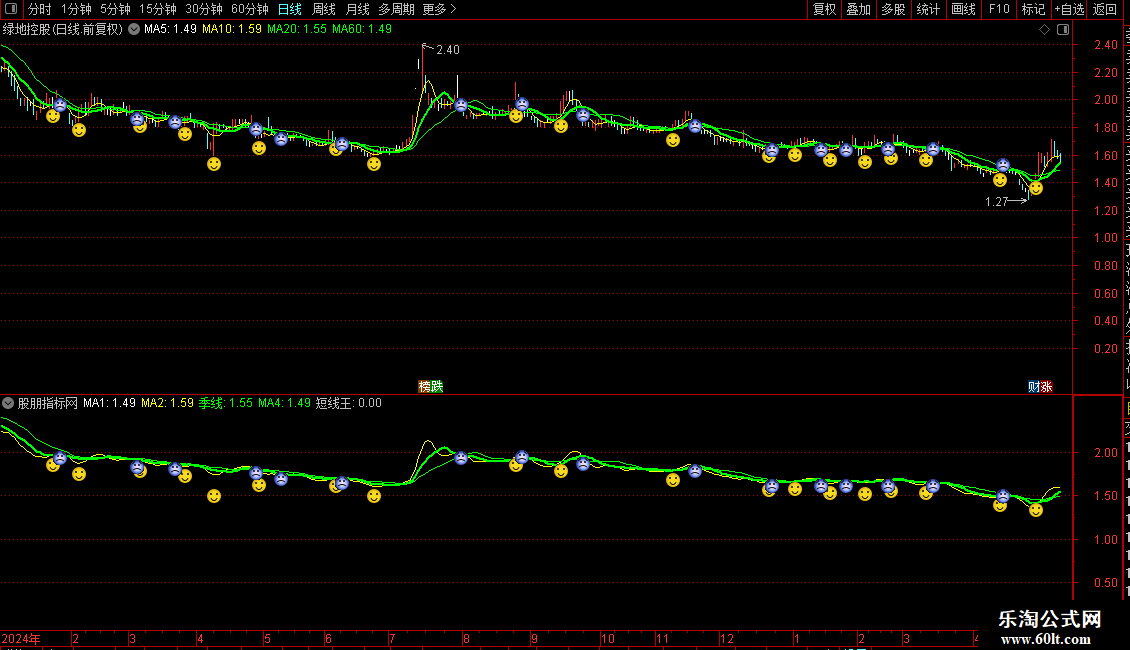
Task: Click the diamond icon above price axis
Action: coord(1044,29)
